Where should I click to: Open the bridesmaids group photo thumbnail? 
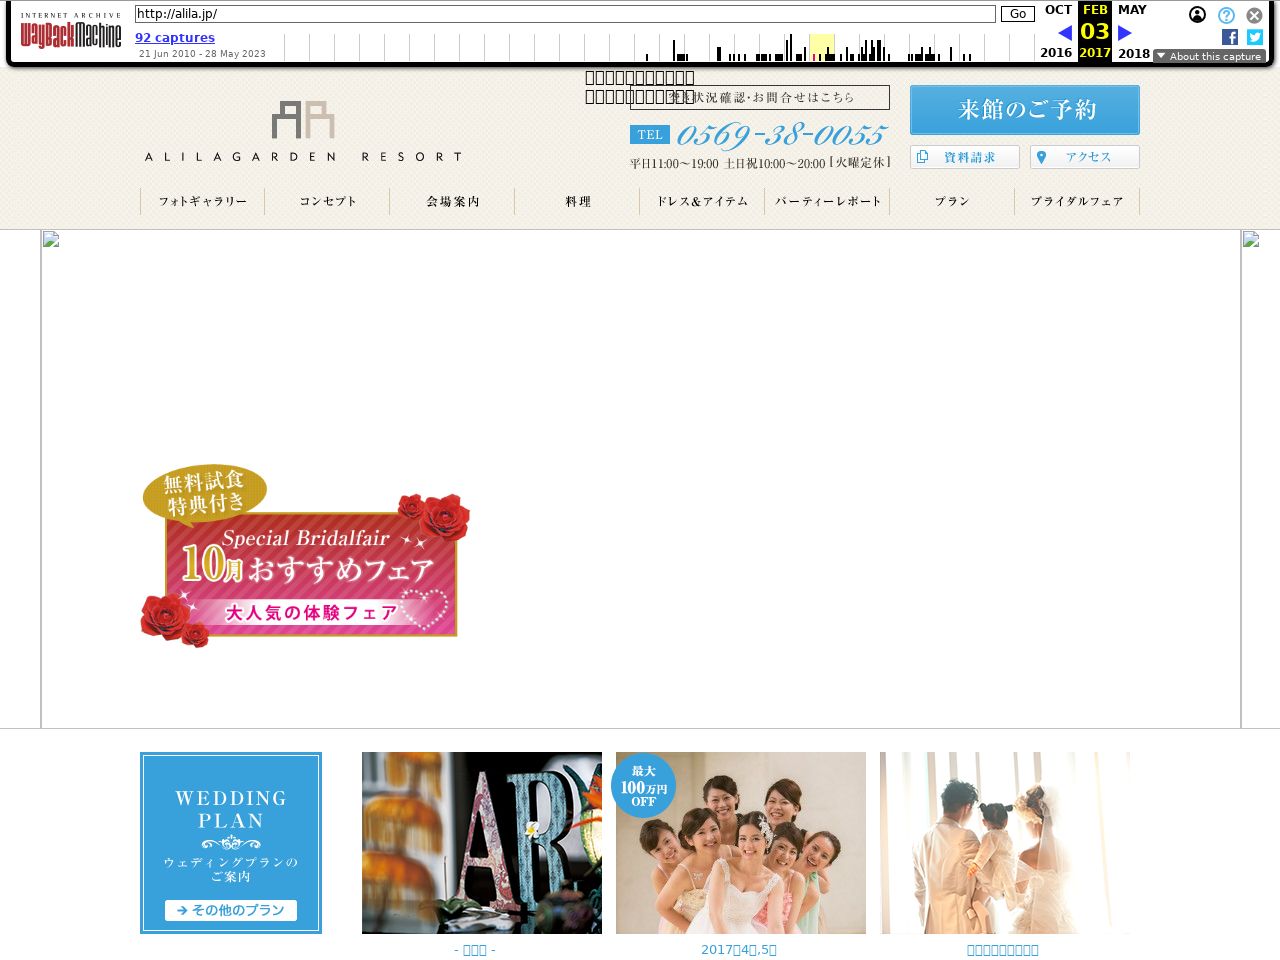pos(741,843)
